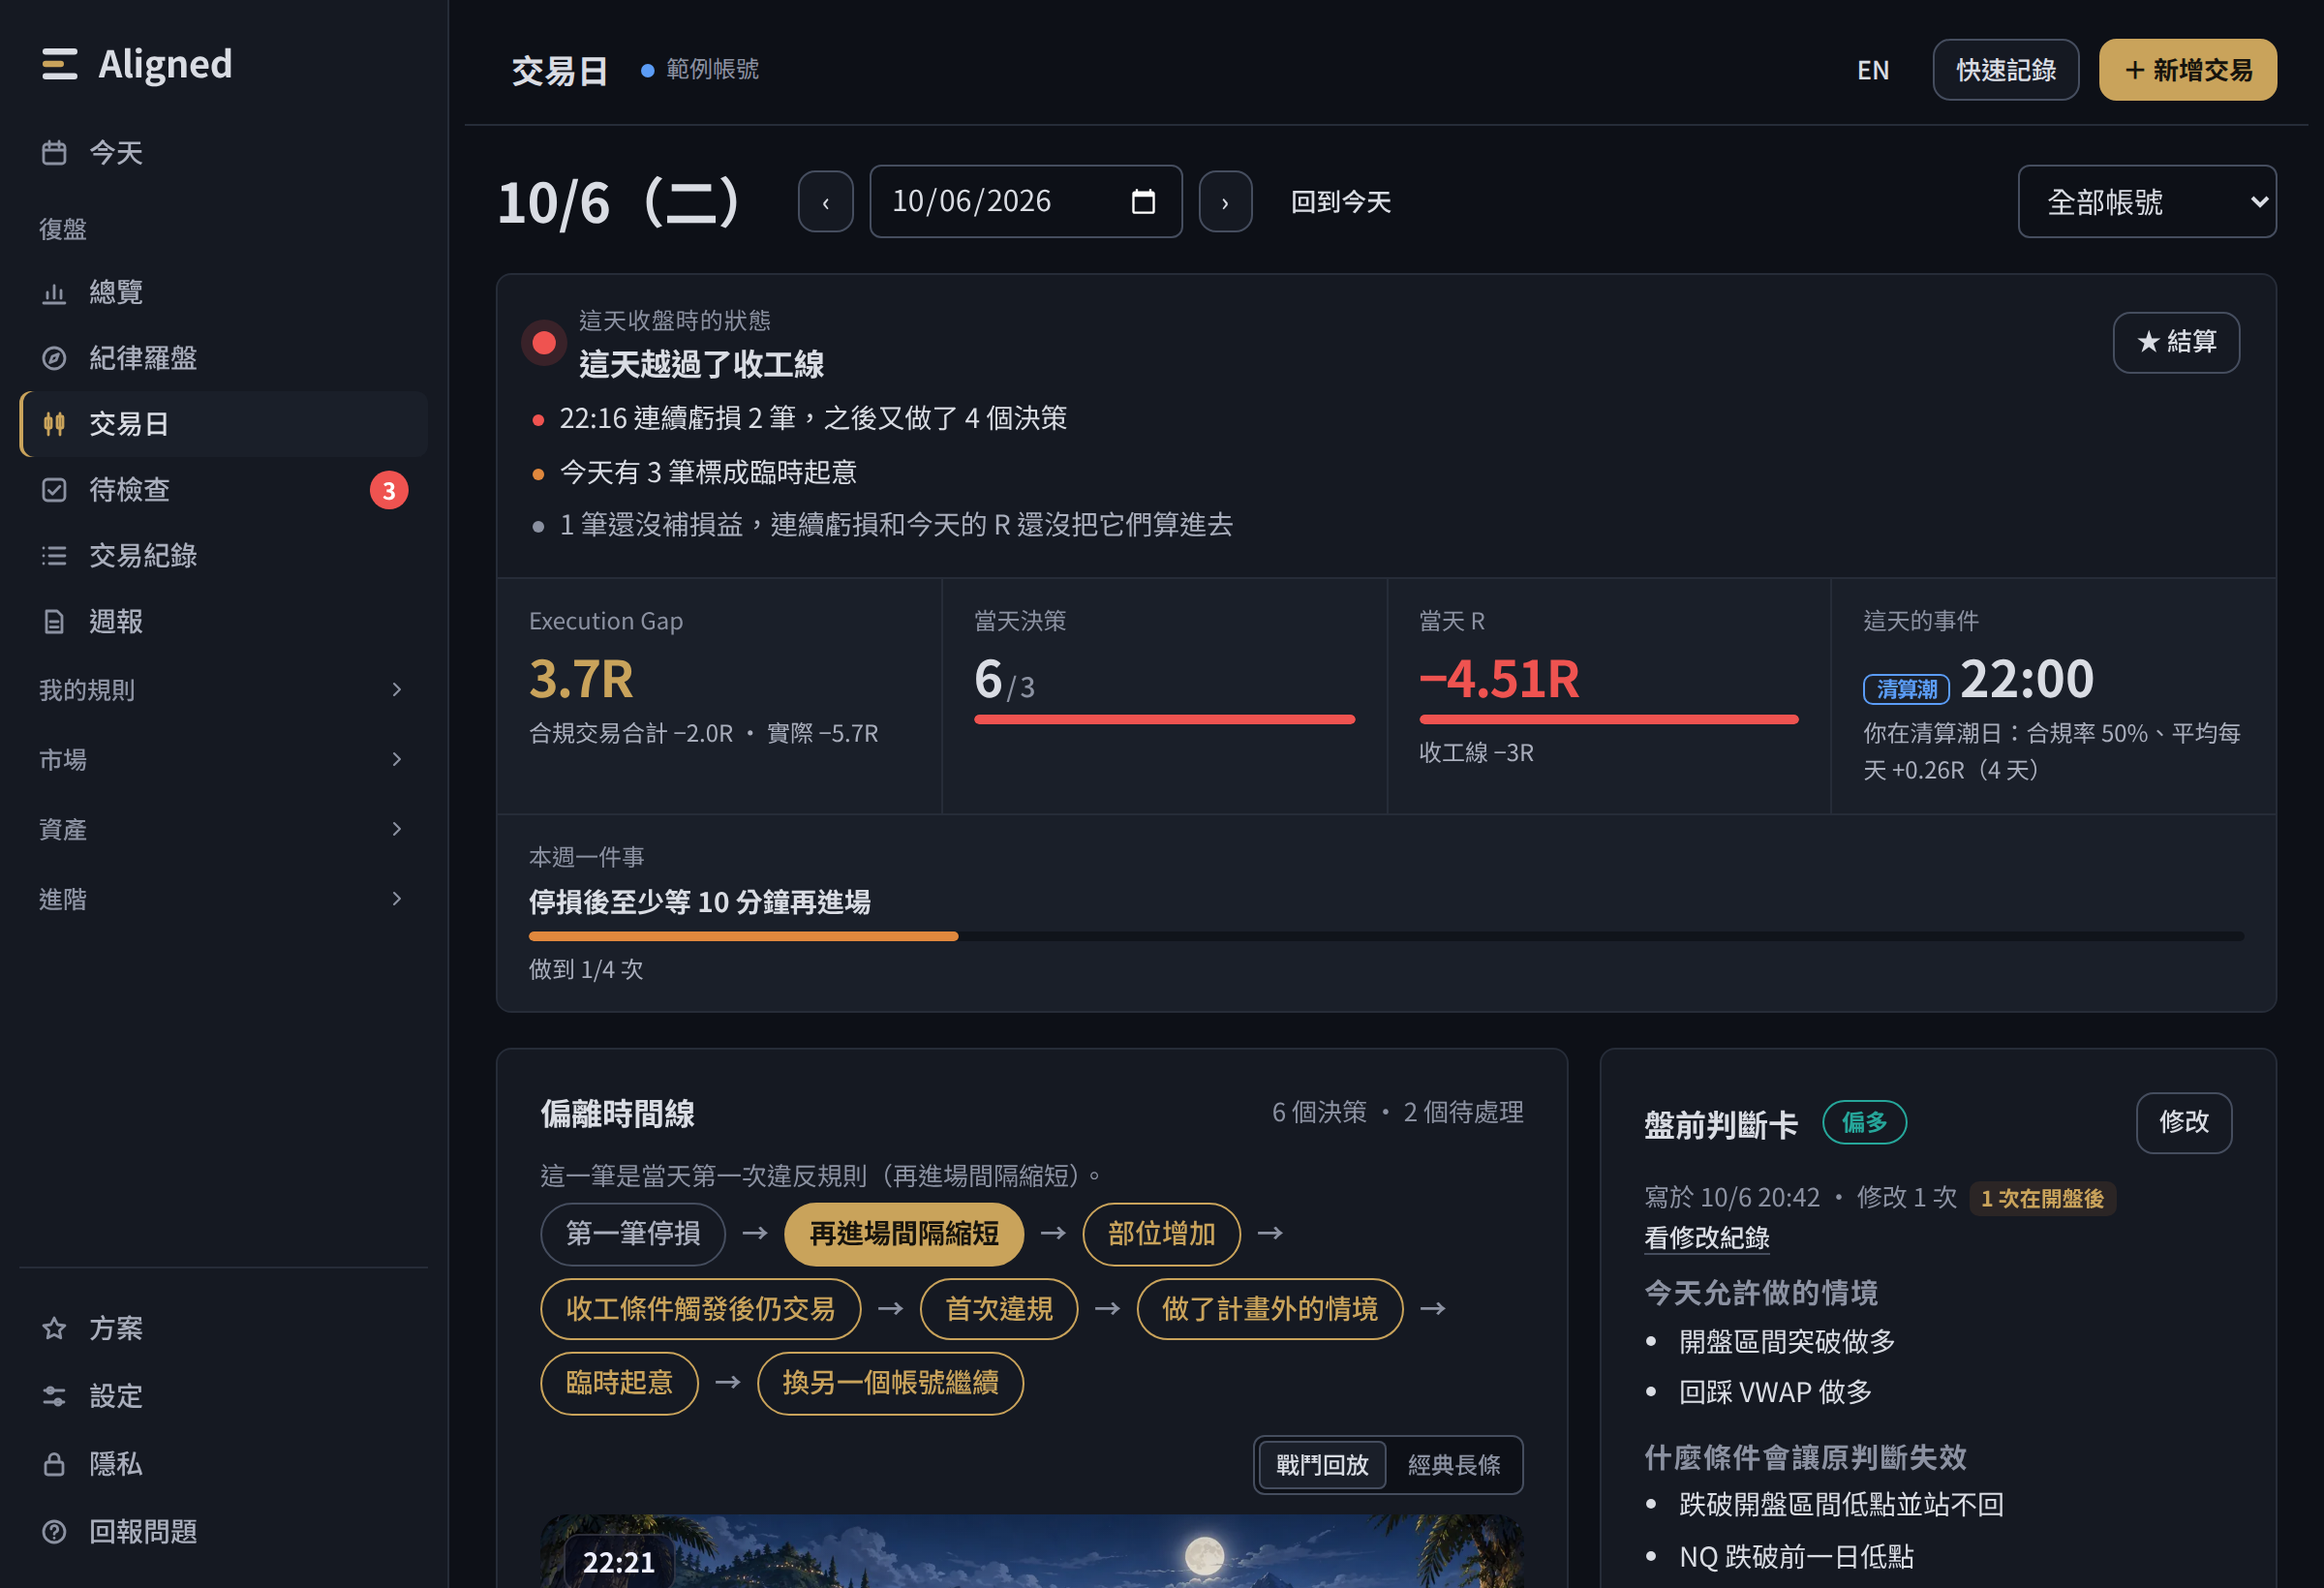Open the 待檢查 checklist sidebar item
The image size is (2324, 1588).
[x=224, y=490]
